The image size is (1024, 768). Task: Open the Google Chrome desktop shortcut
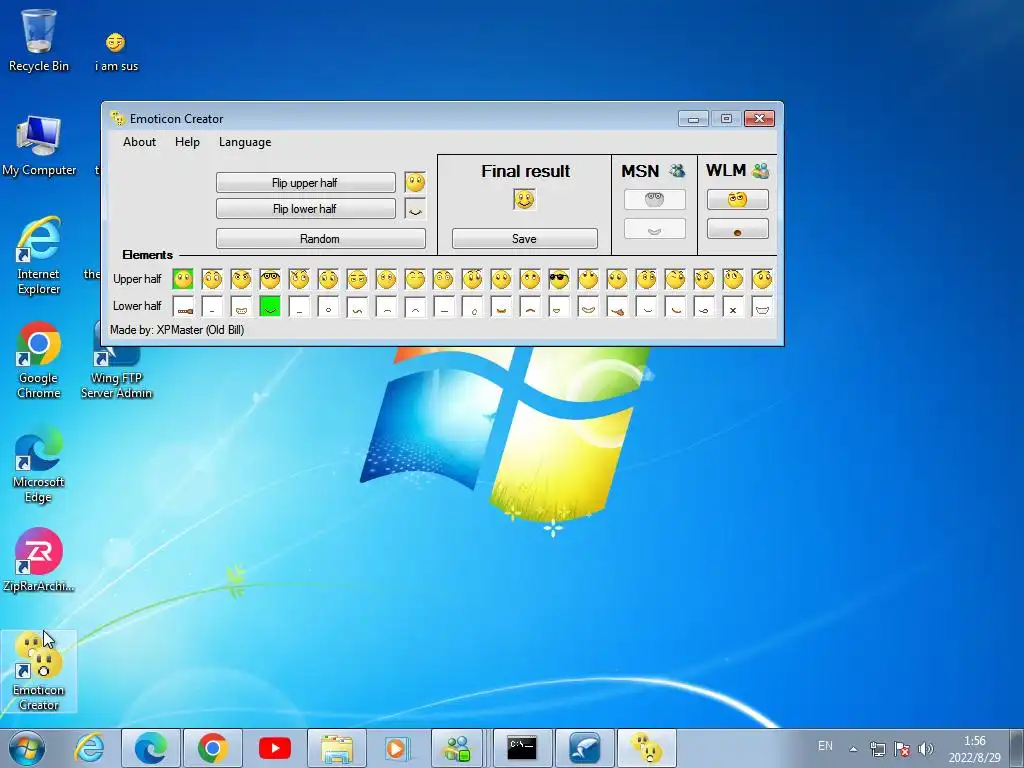pyautogui.click(x=39, y=360)
